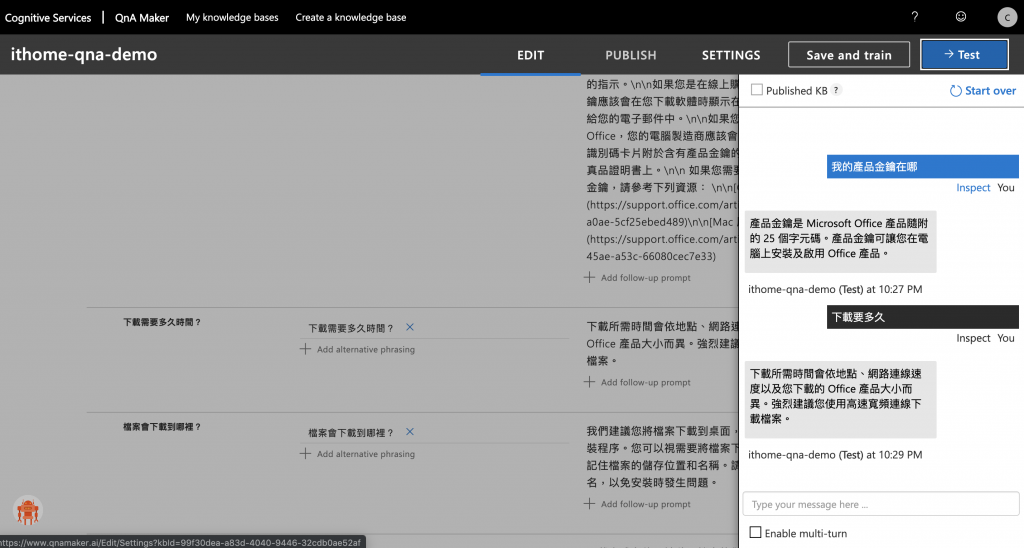Viewport: 1024px width, 548px height.
Task: Click plus icon for follow-up prompt under support.office.com answer
Action: click(589, 278)
